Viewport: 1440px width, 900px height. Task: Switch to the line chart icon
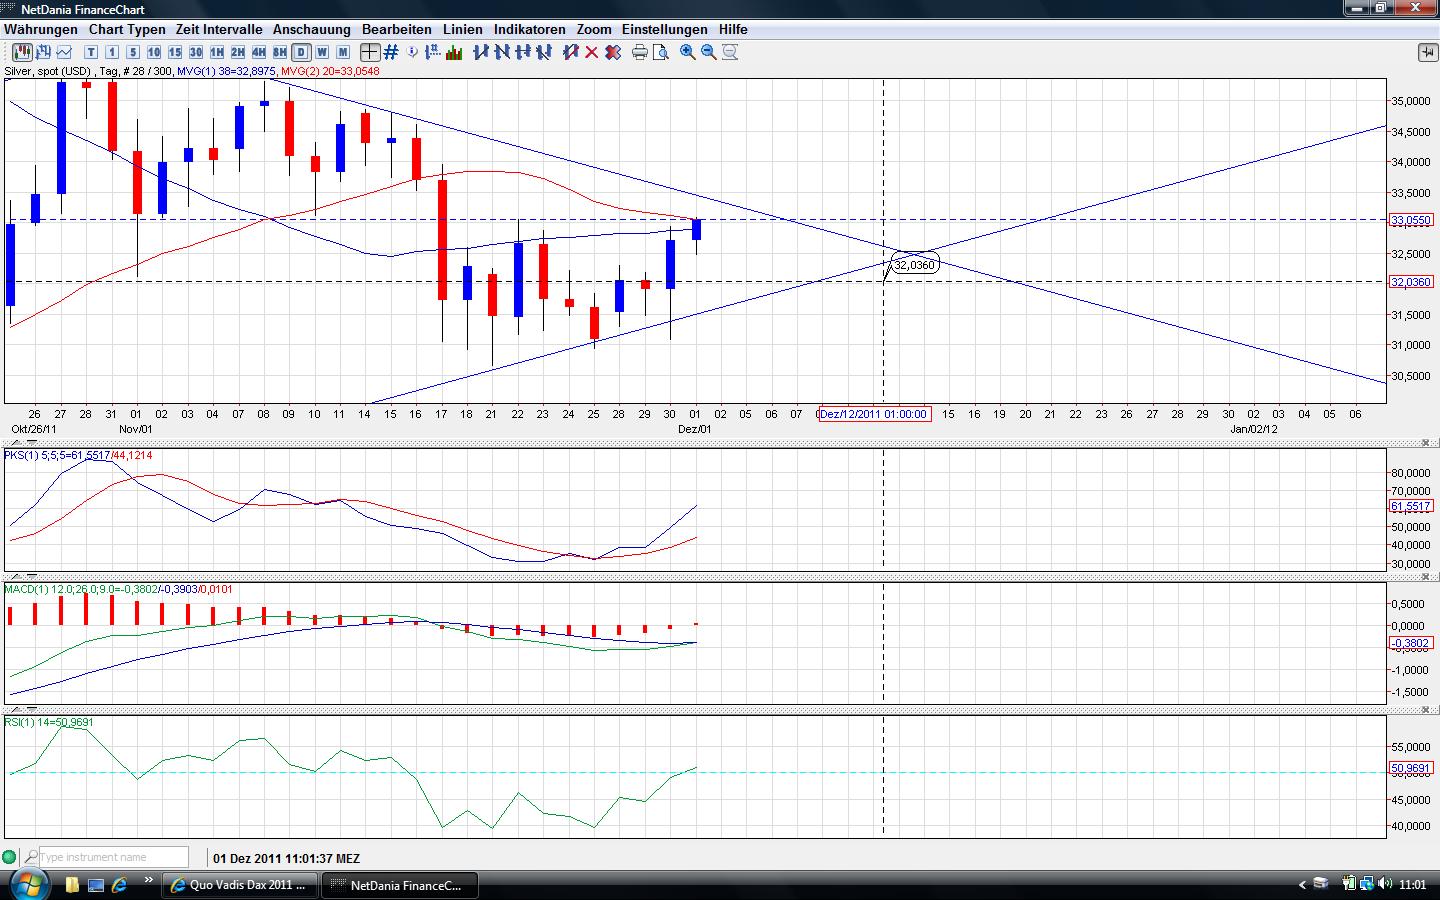[x=65, y=52]
